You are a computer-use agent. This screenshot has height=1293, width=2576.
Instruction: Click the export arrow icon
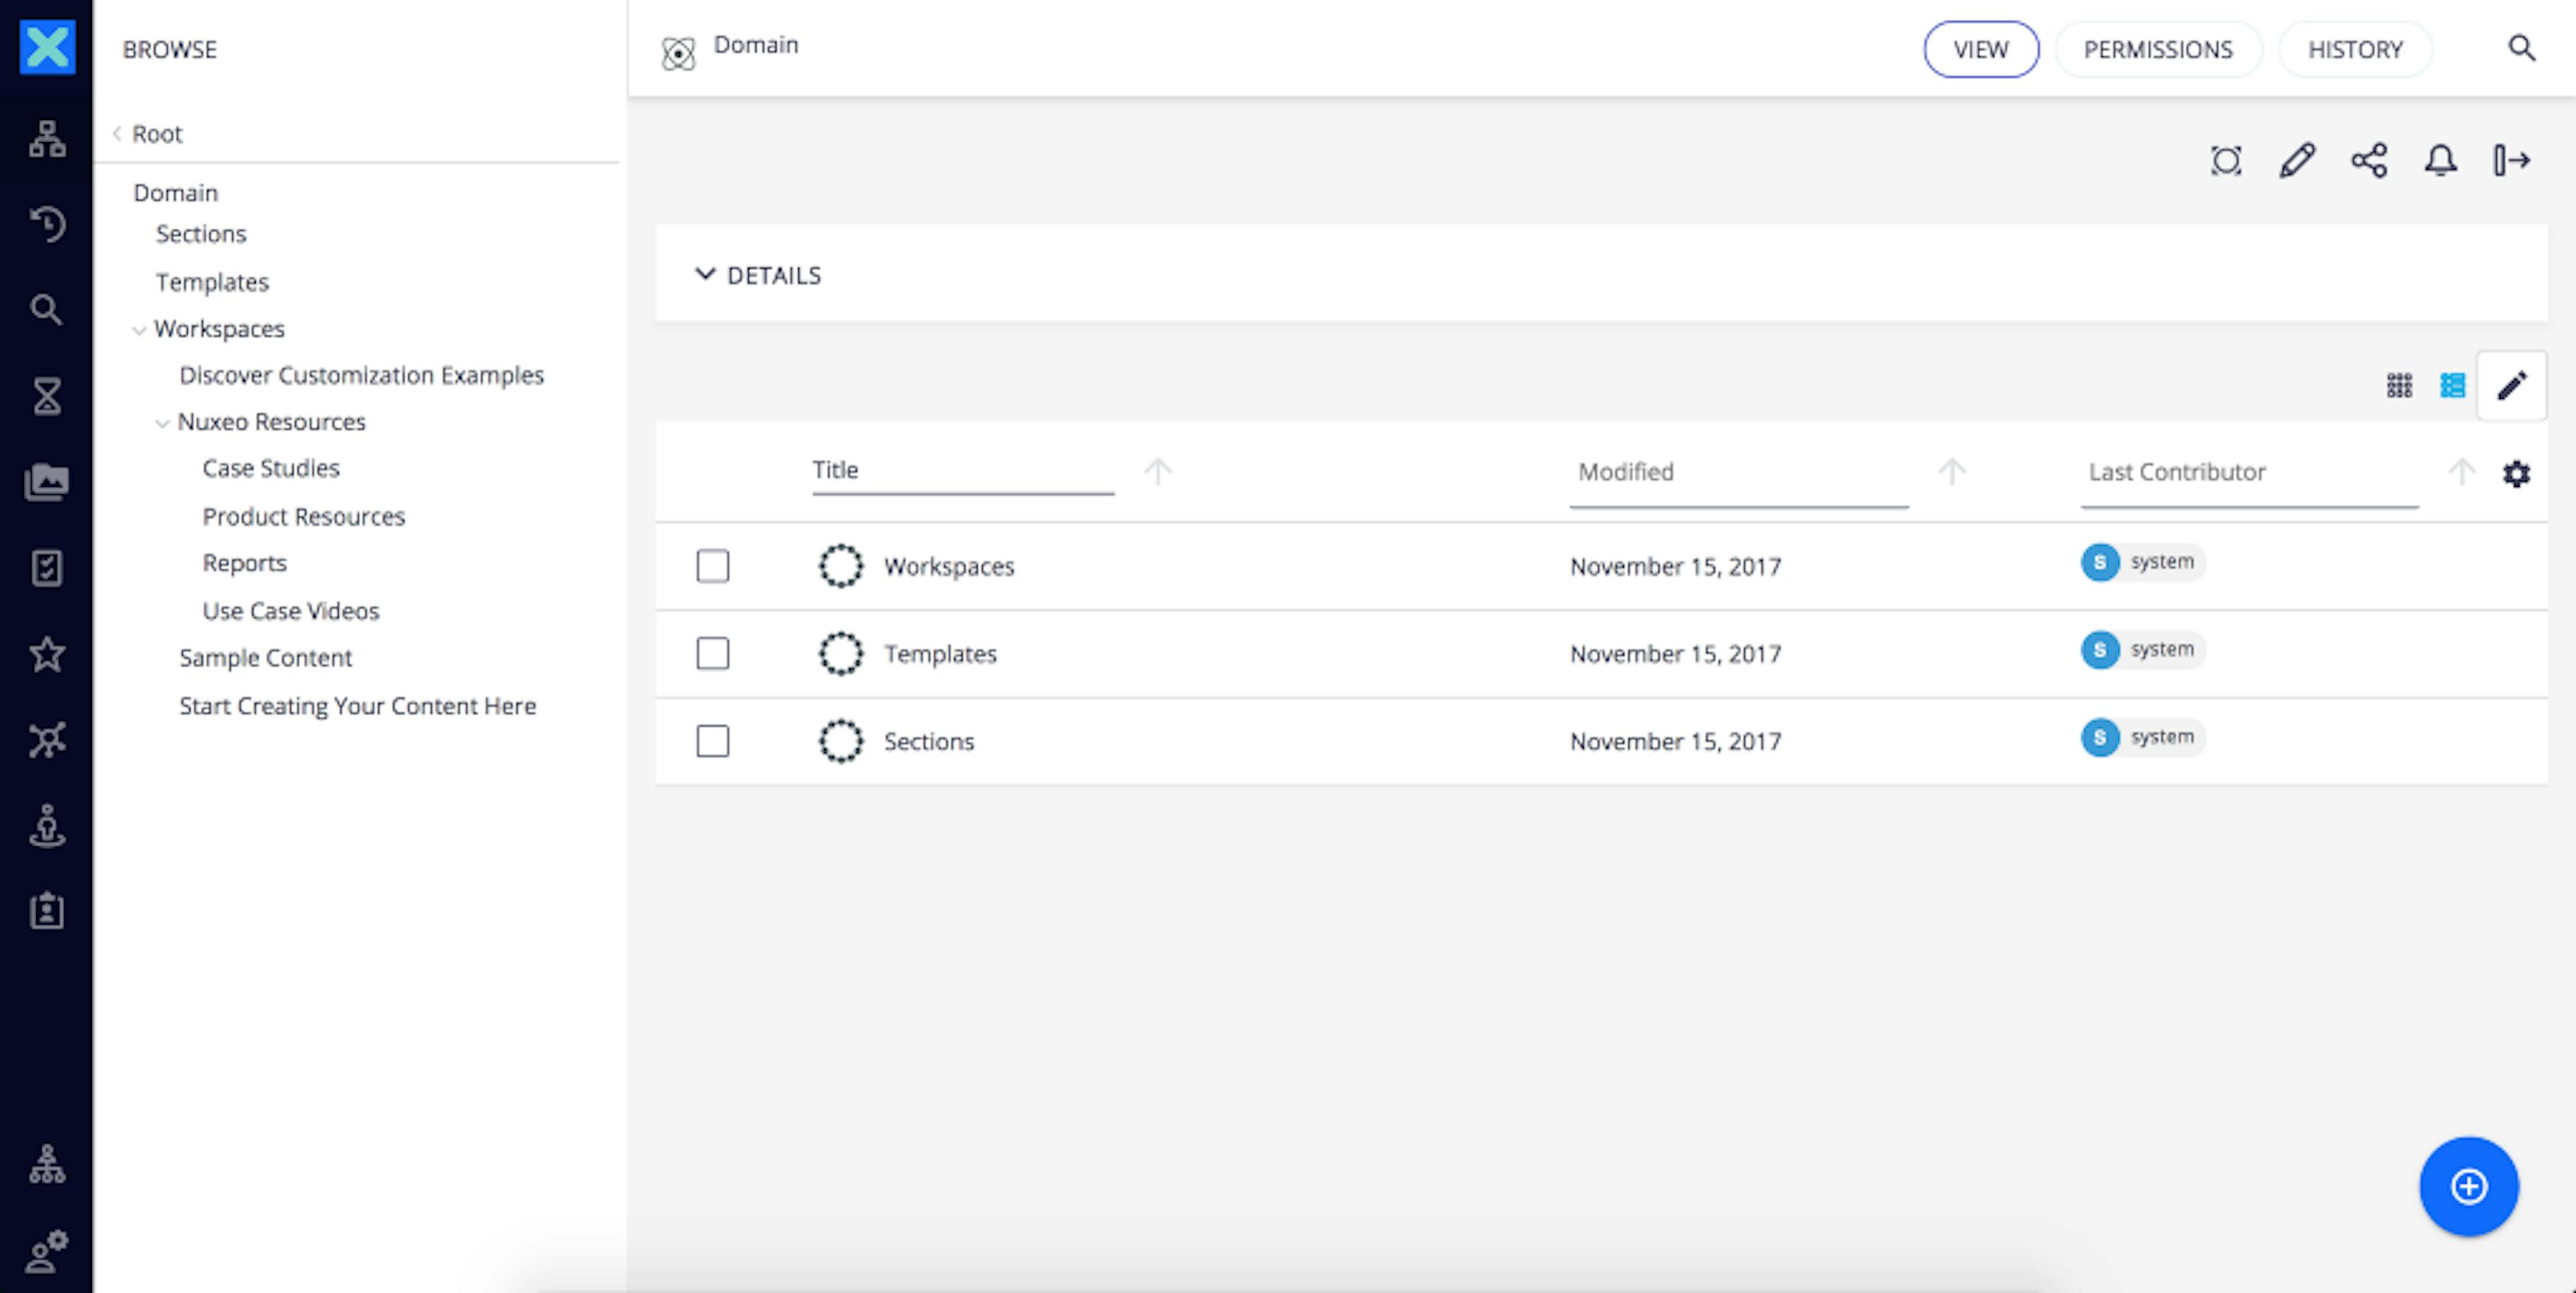[2512, 160]
